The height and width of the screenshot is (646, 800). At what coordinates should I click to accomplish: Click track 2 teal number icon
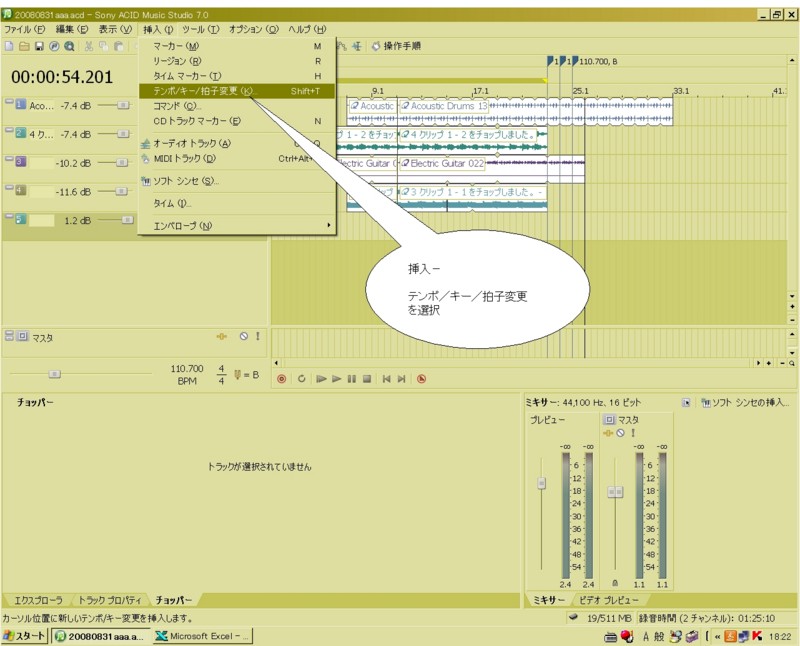point(20,133)
